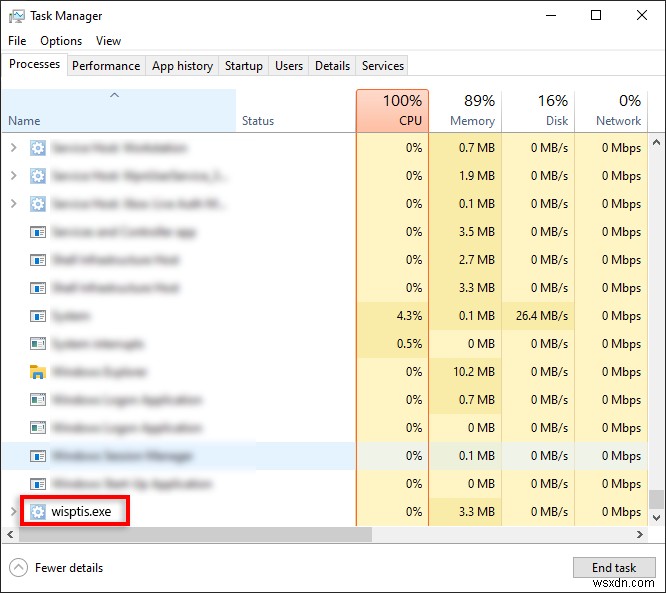
Task: Maximize the Task Manager window
Action: 596,16
